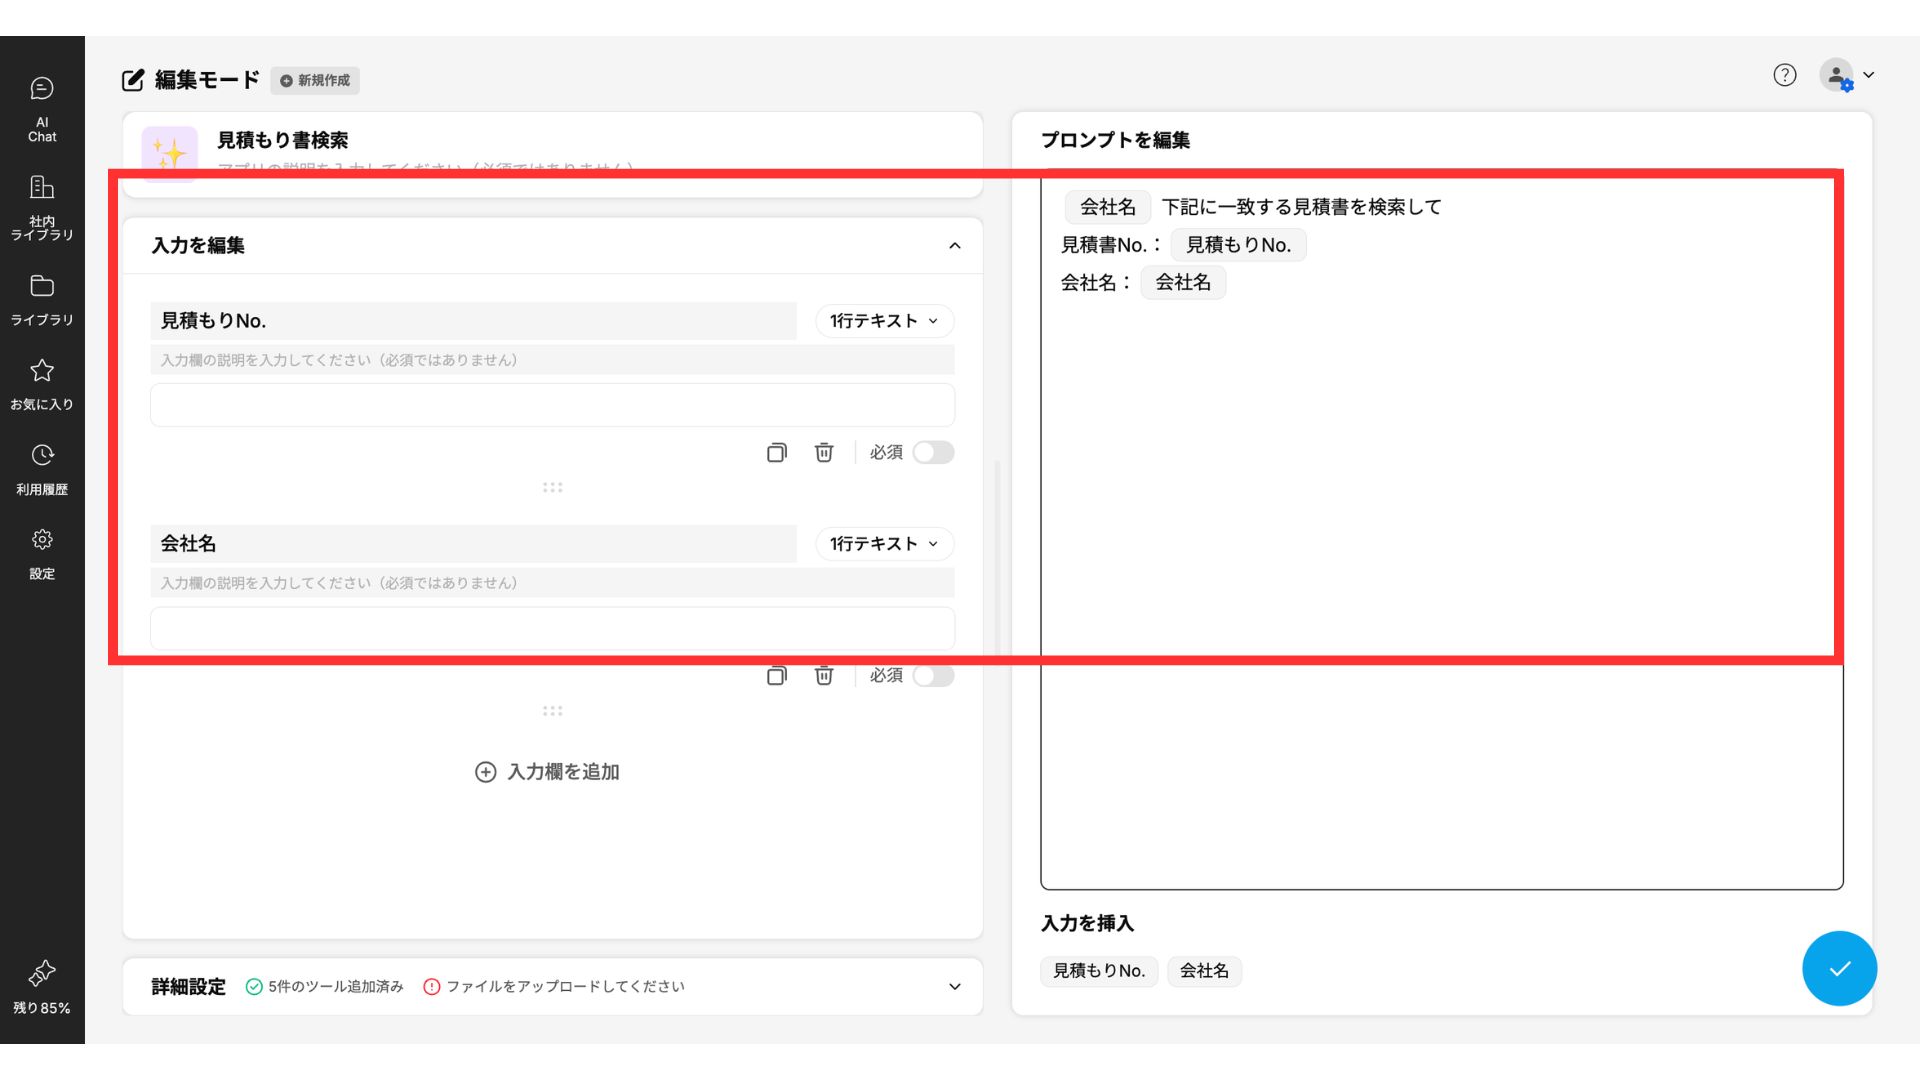
Task: Click the 見積もりNo. default value input box
Action: pyautogui.click(x=552, y=406)
